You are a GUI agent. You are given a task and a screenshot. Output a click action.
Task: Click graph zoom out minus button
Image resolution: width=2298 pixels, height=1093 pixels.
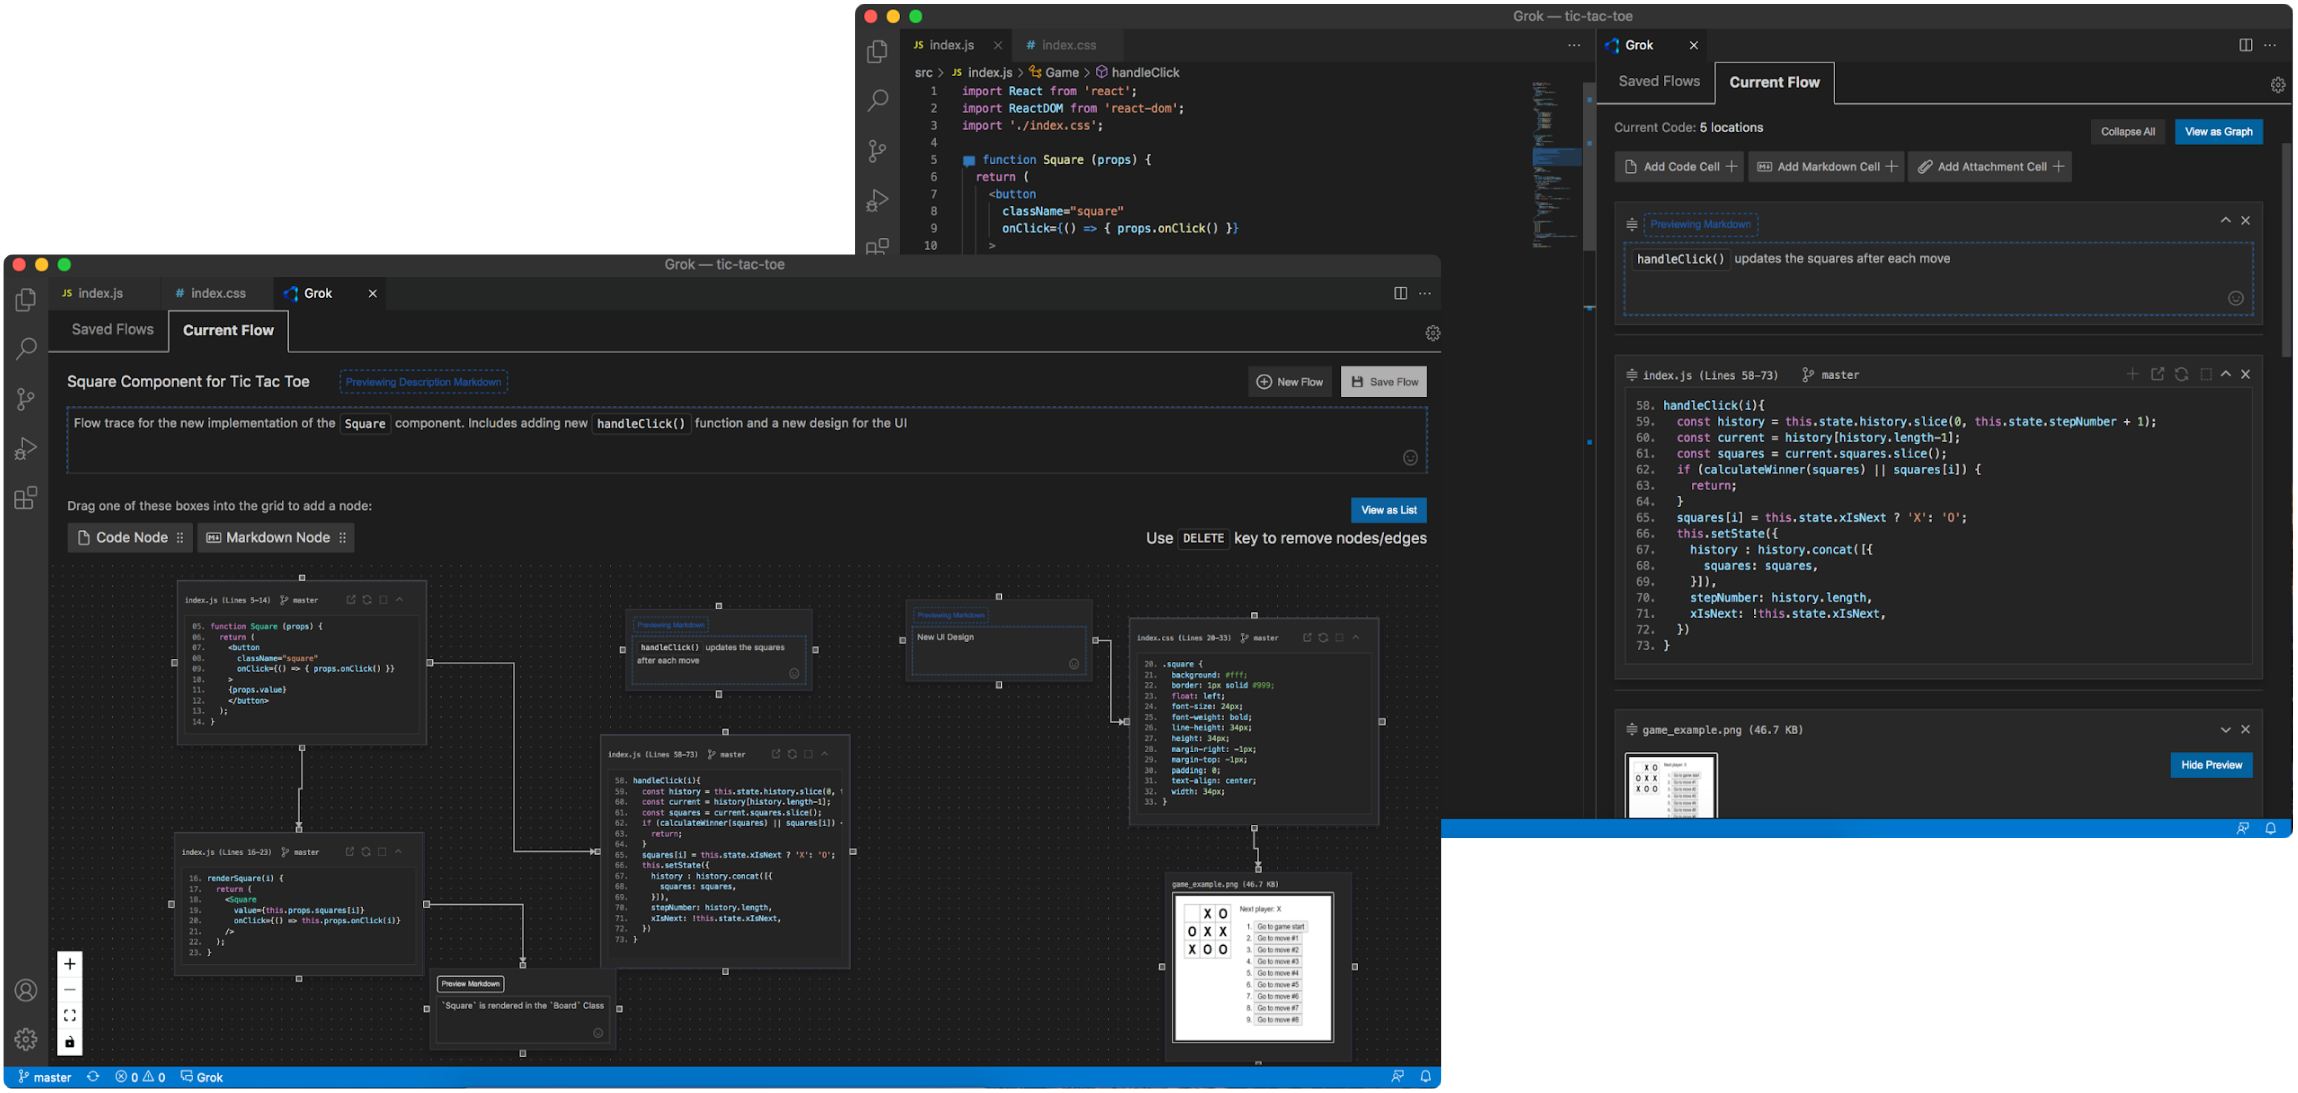70,990
